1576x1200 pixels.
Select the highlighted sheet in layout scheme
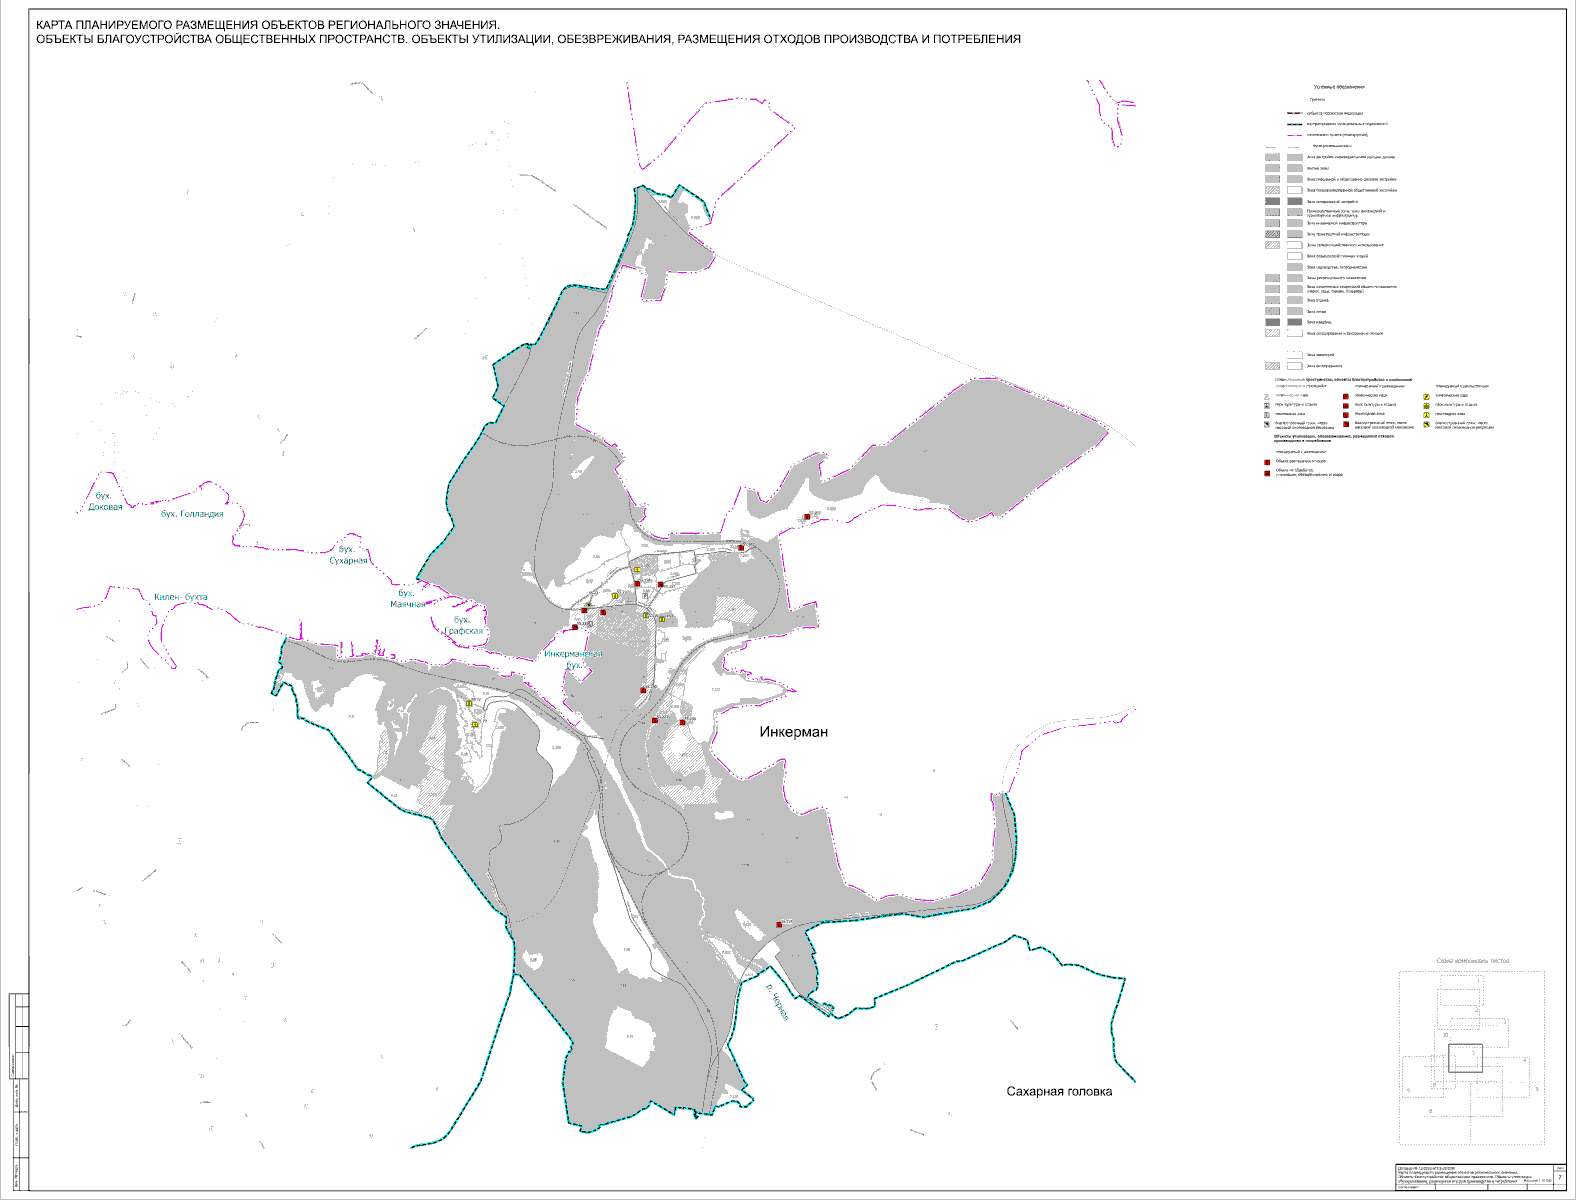click(1465, 1059)
